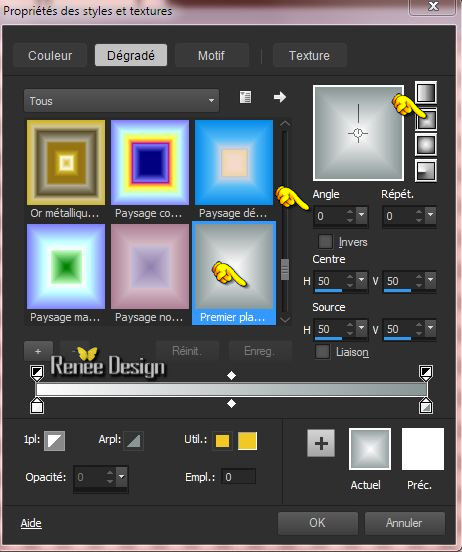Viewport: 462px width, 552px height.
Task: Expand the Répét. value dropdown
Action: point(430,215)
